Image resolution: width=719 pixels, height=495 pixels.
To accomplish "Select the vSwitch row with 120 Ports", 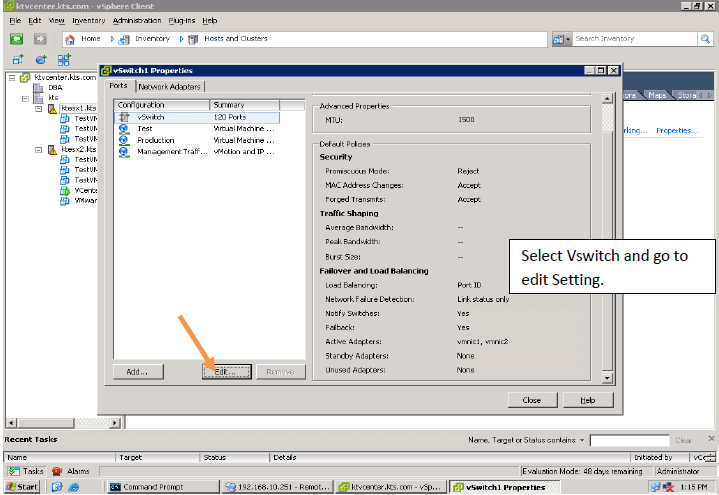I will pos(197,117).
